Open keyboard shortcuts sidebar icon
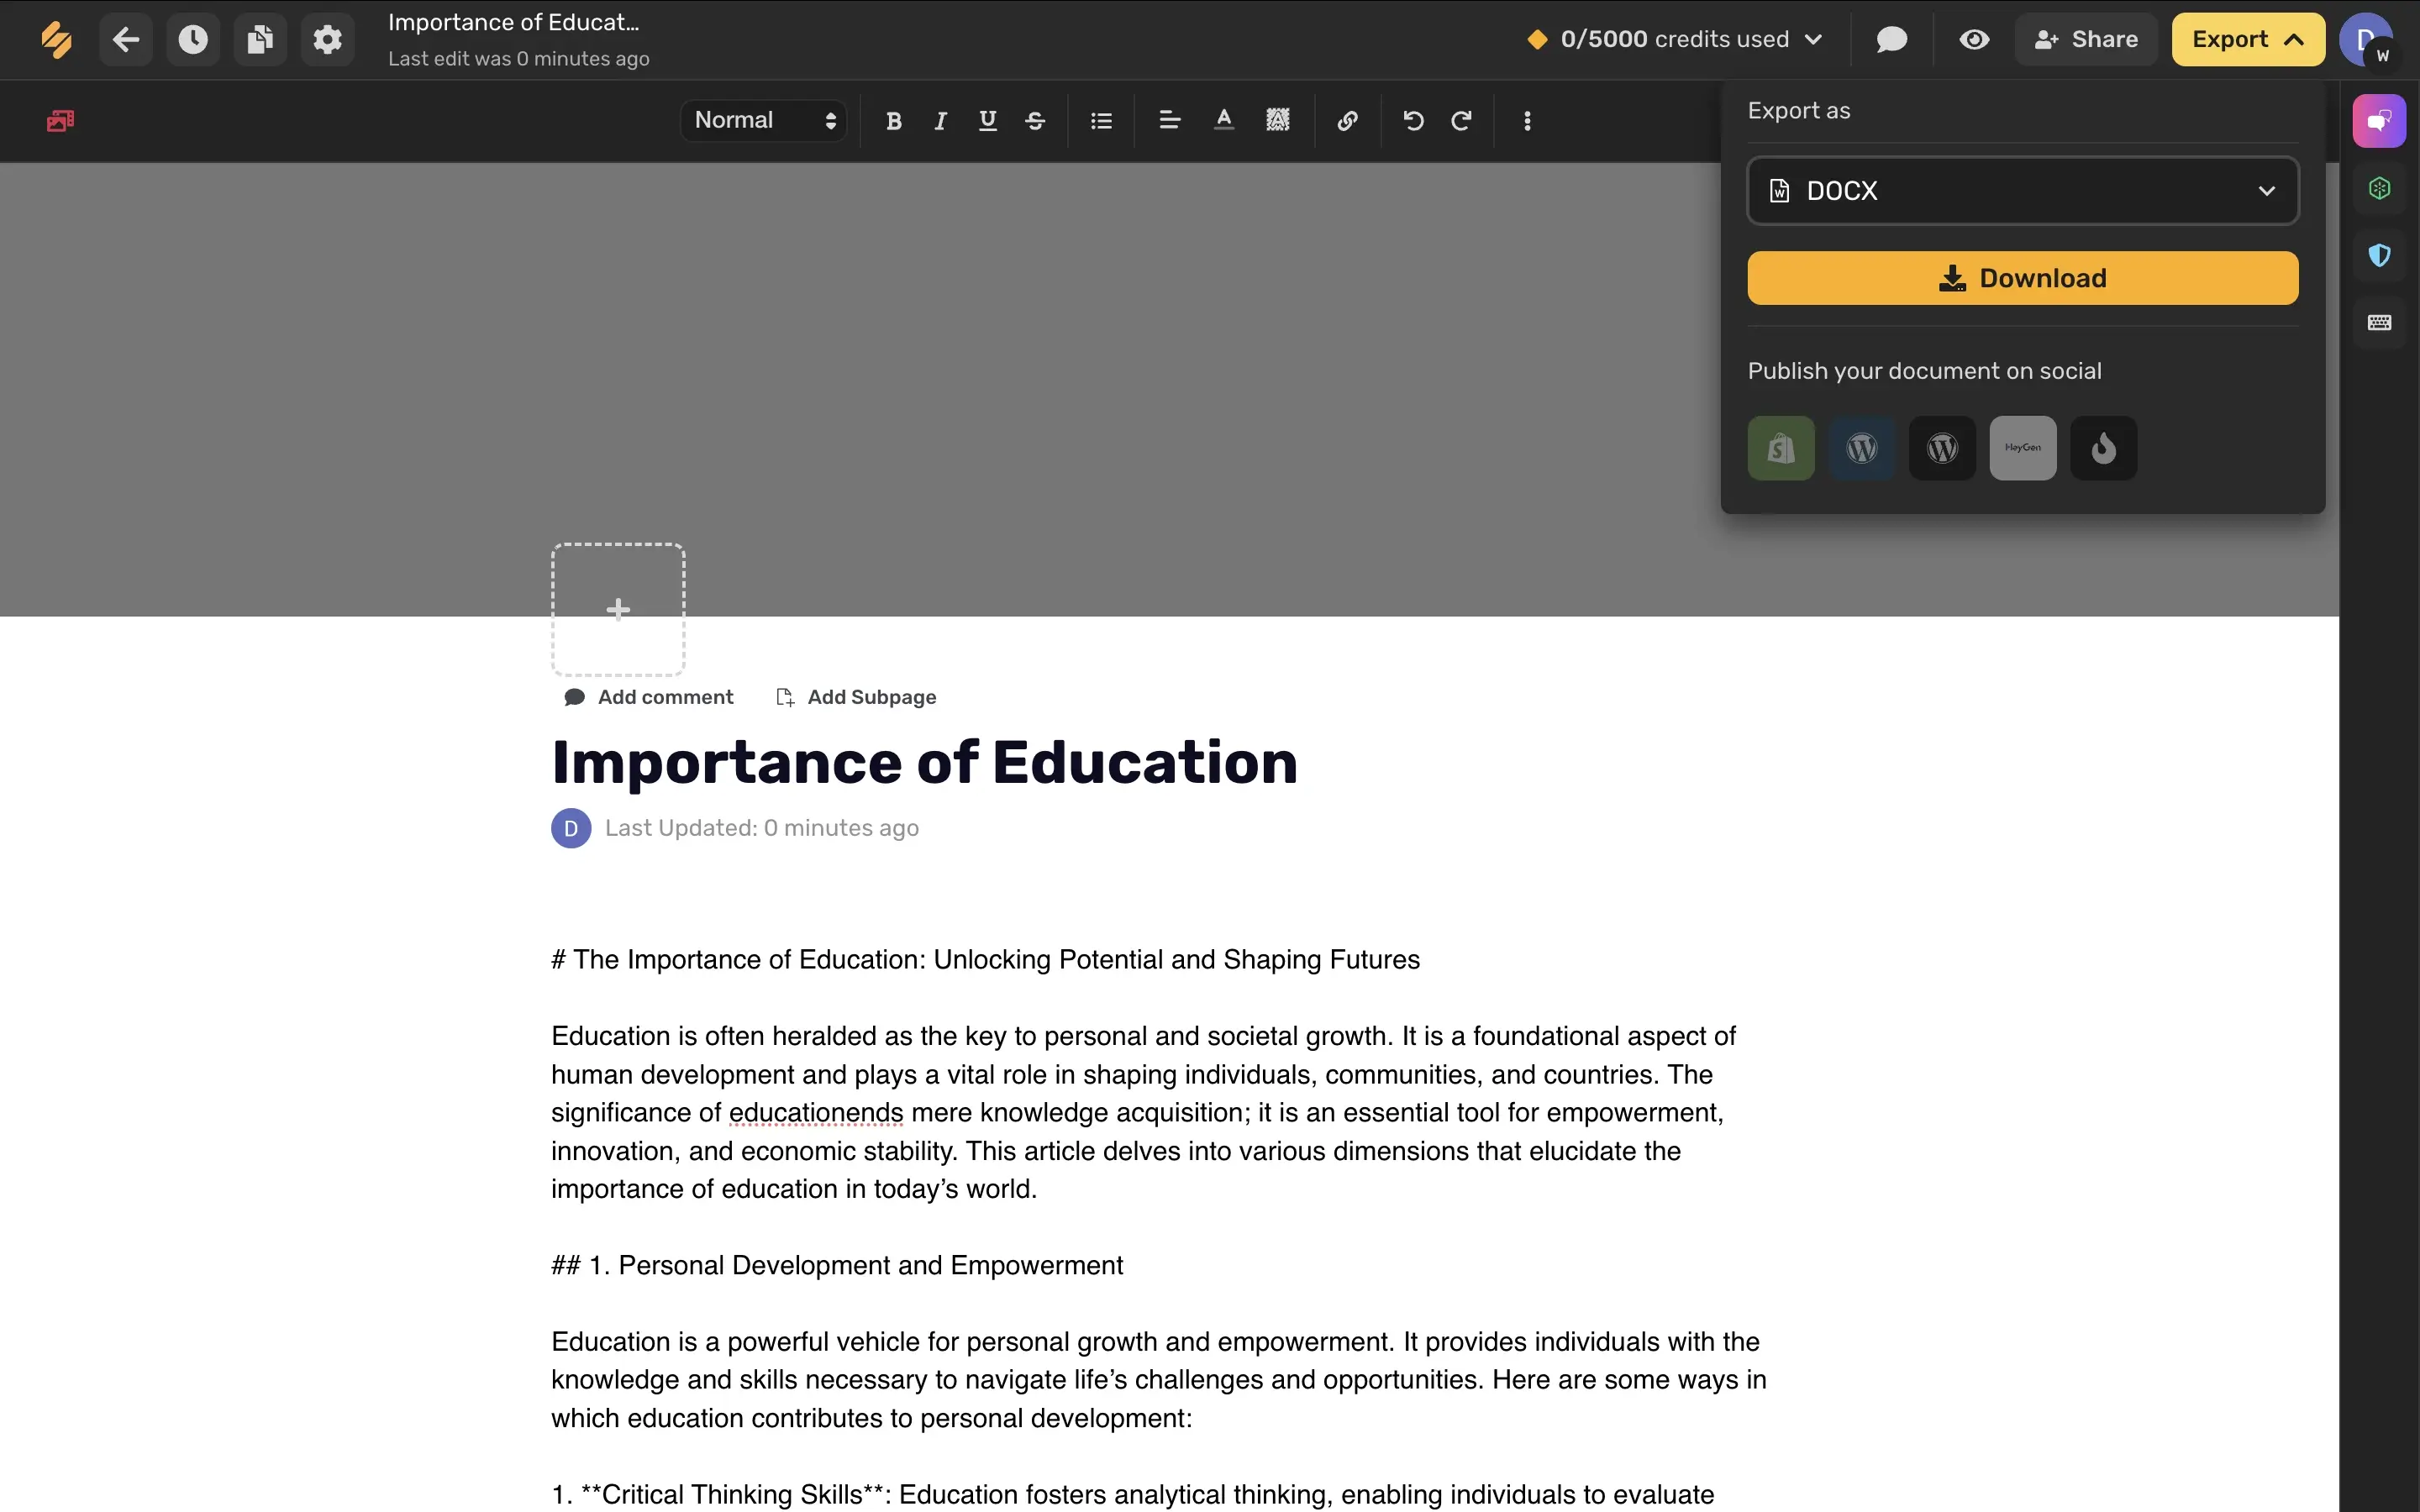 [2379, 322]
